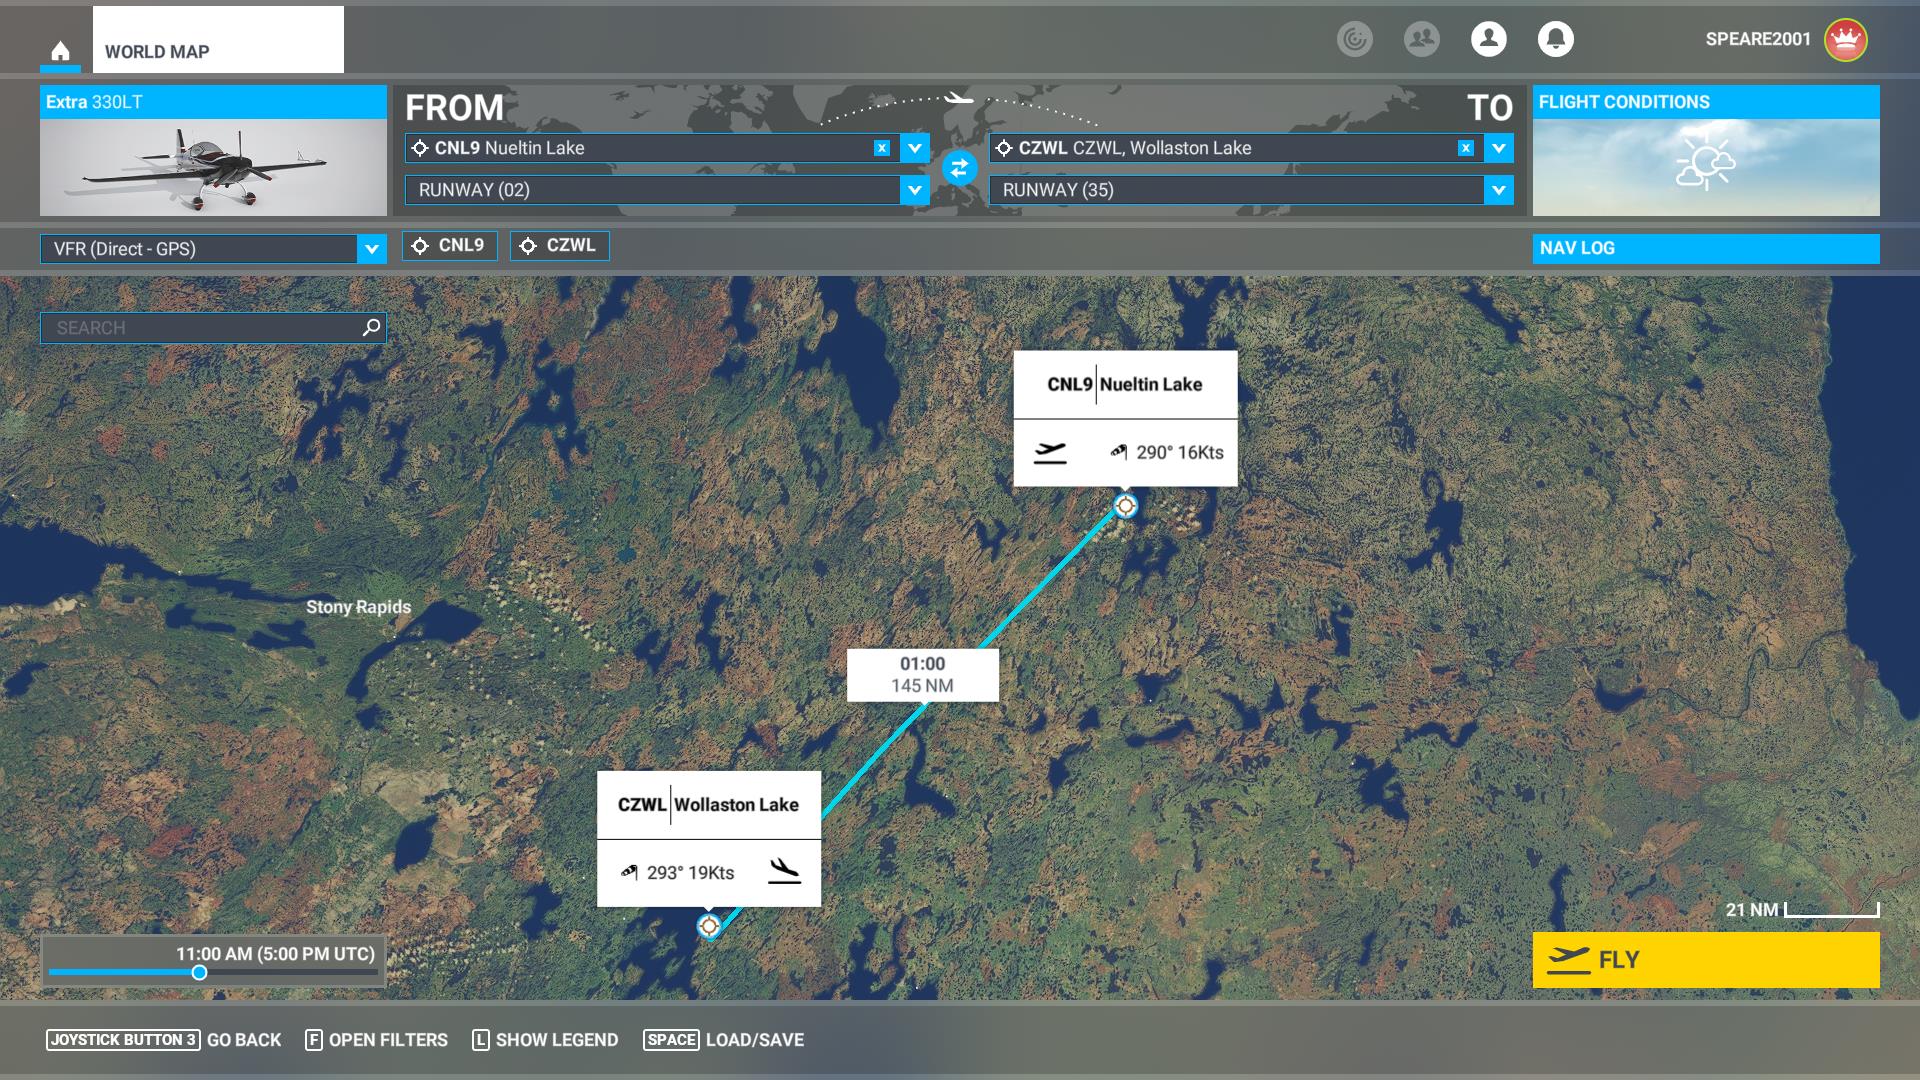The height and width of the screenshot is (1080, 1920).
Task: Click the yellow FLY button
Action: [x=1706, y=960]
